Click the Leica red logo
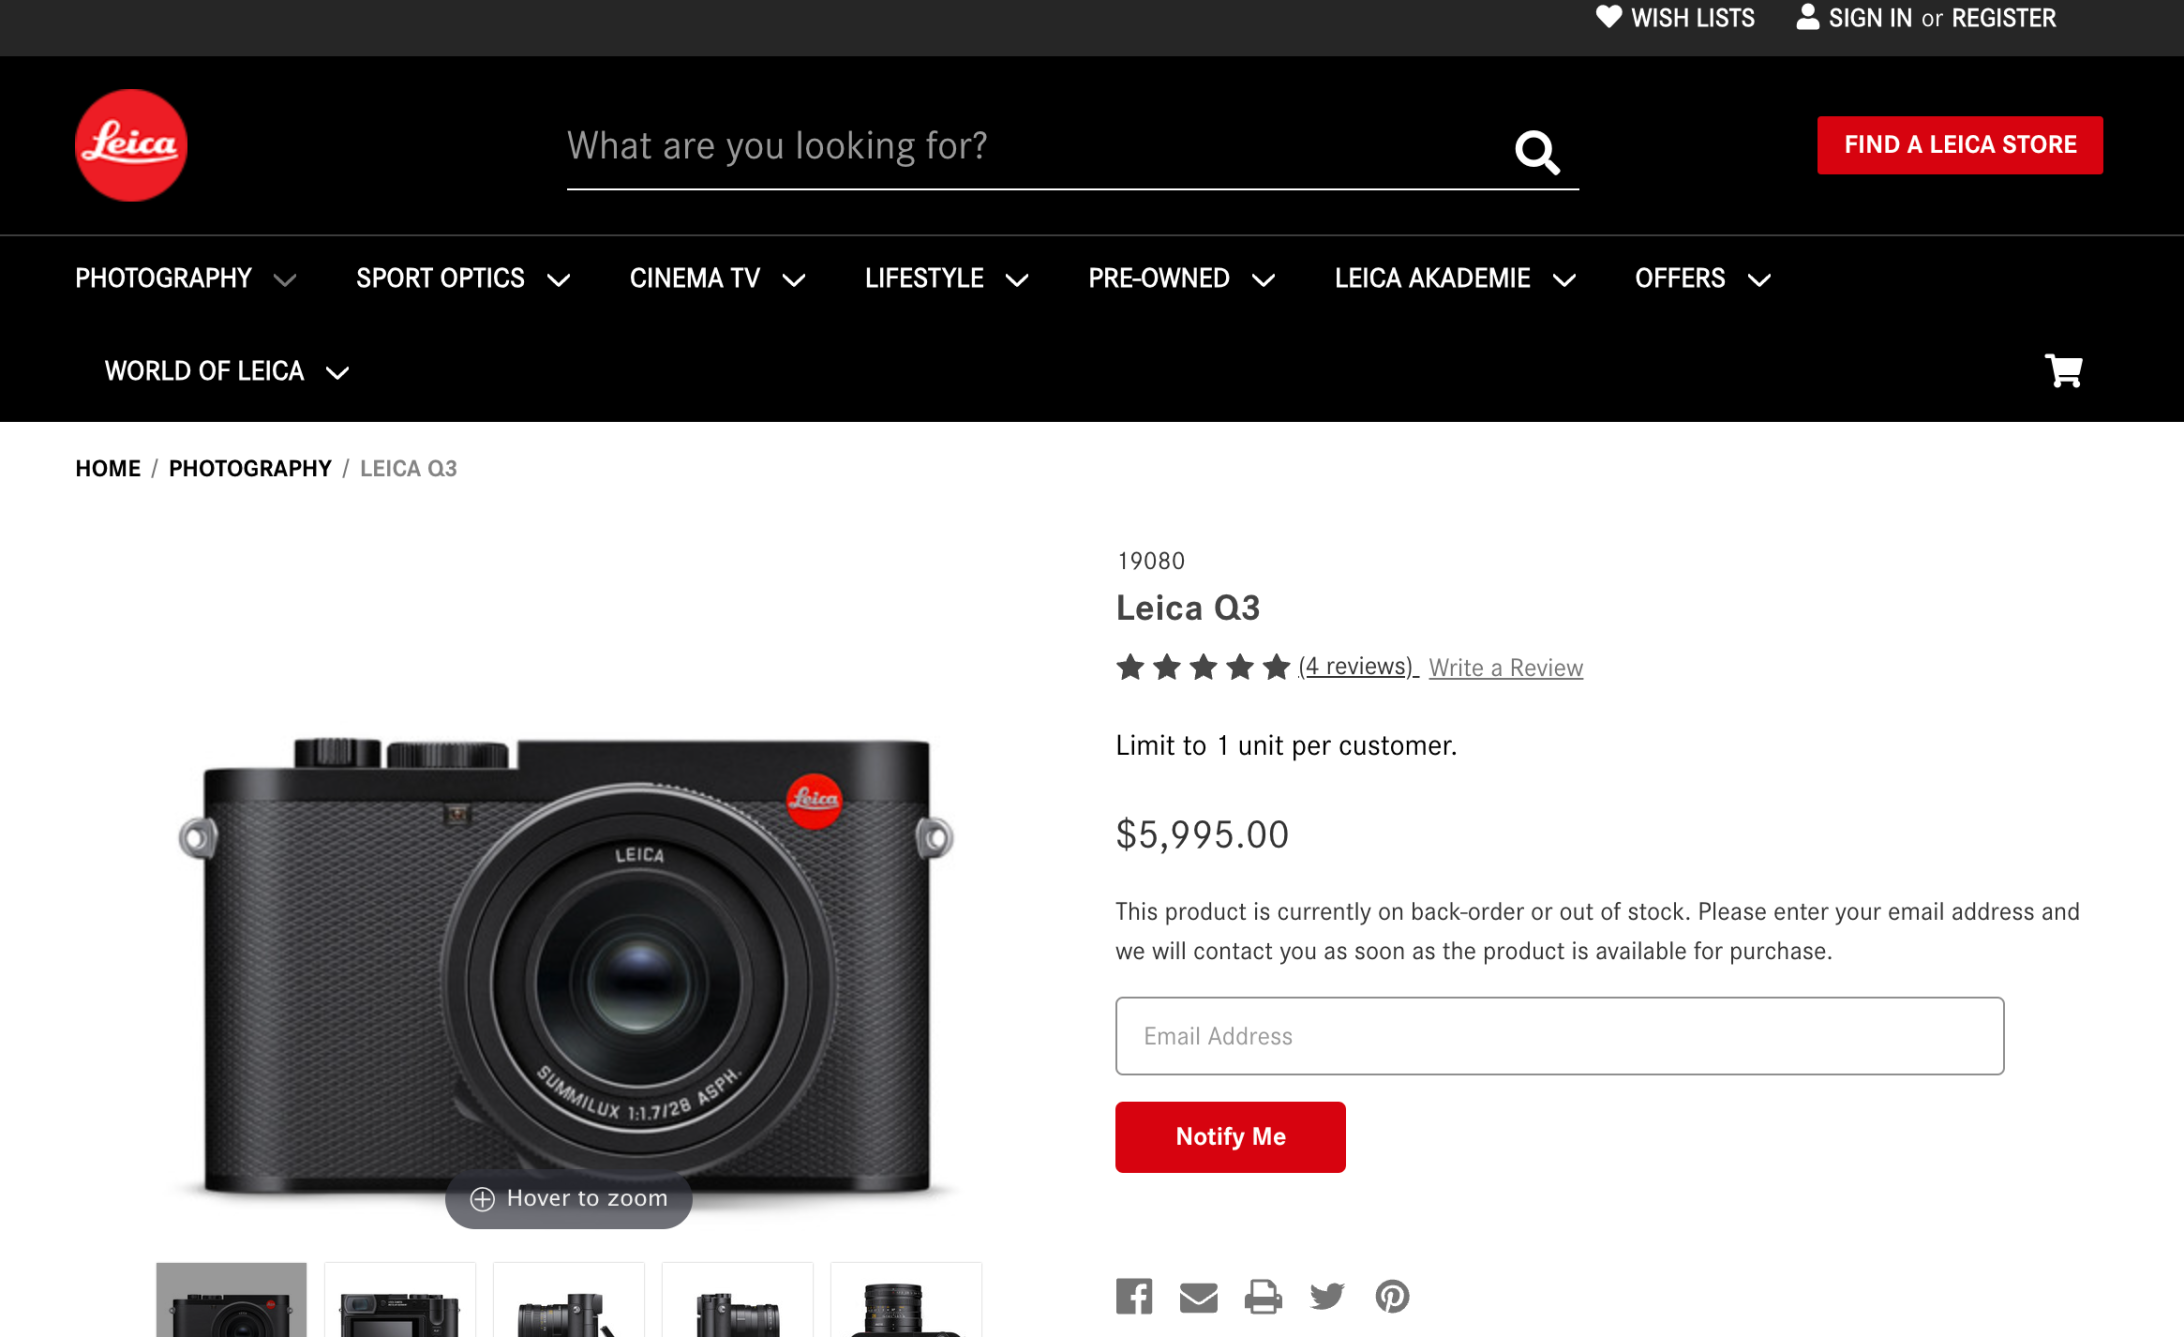This screenshot has width=2184, height=1337. 131,145
